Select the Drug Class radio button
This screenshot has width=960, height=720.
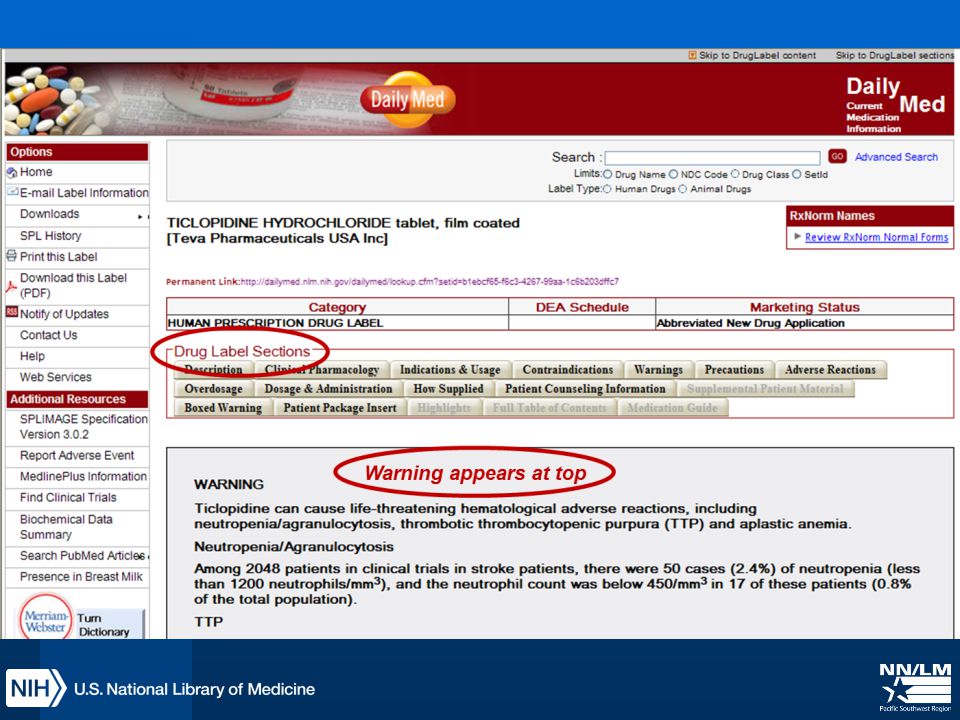[x=735, y=174]
